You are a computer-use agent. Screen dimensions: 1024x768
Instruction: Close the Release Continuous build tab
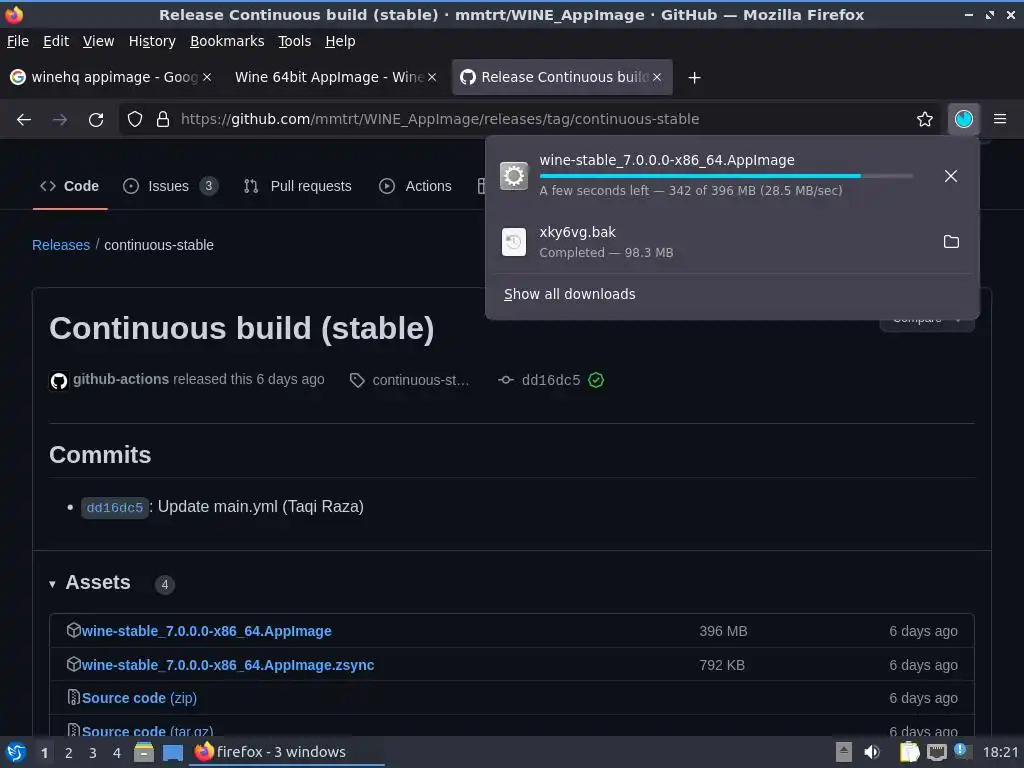[x=657, y=77]
